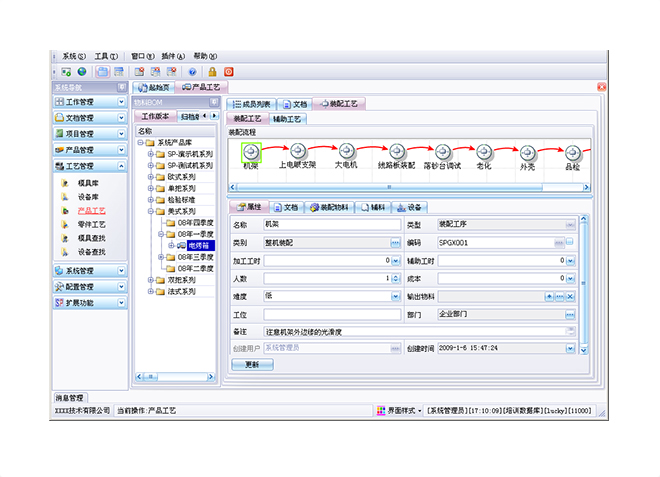Screen dimensions: 660x477
Task: Click the red power icon in toolbar
Action: 229,72
